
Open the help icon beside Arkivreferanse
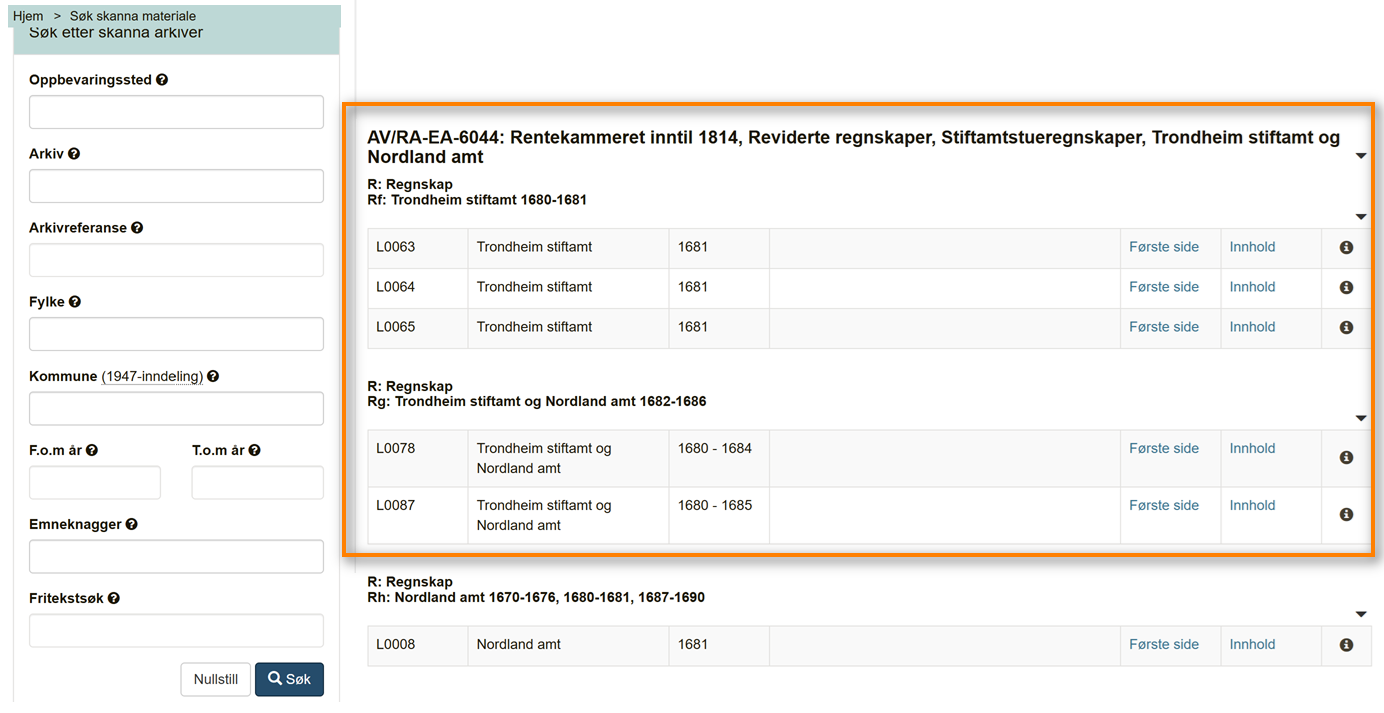tap(137, 228)
